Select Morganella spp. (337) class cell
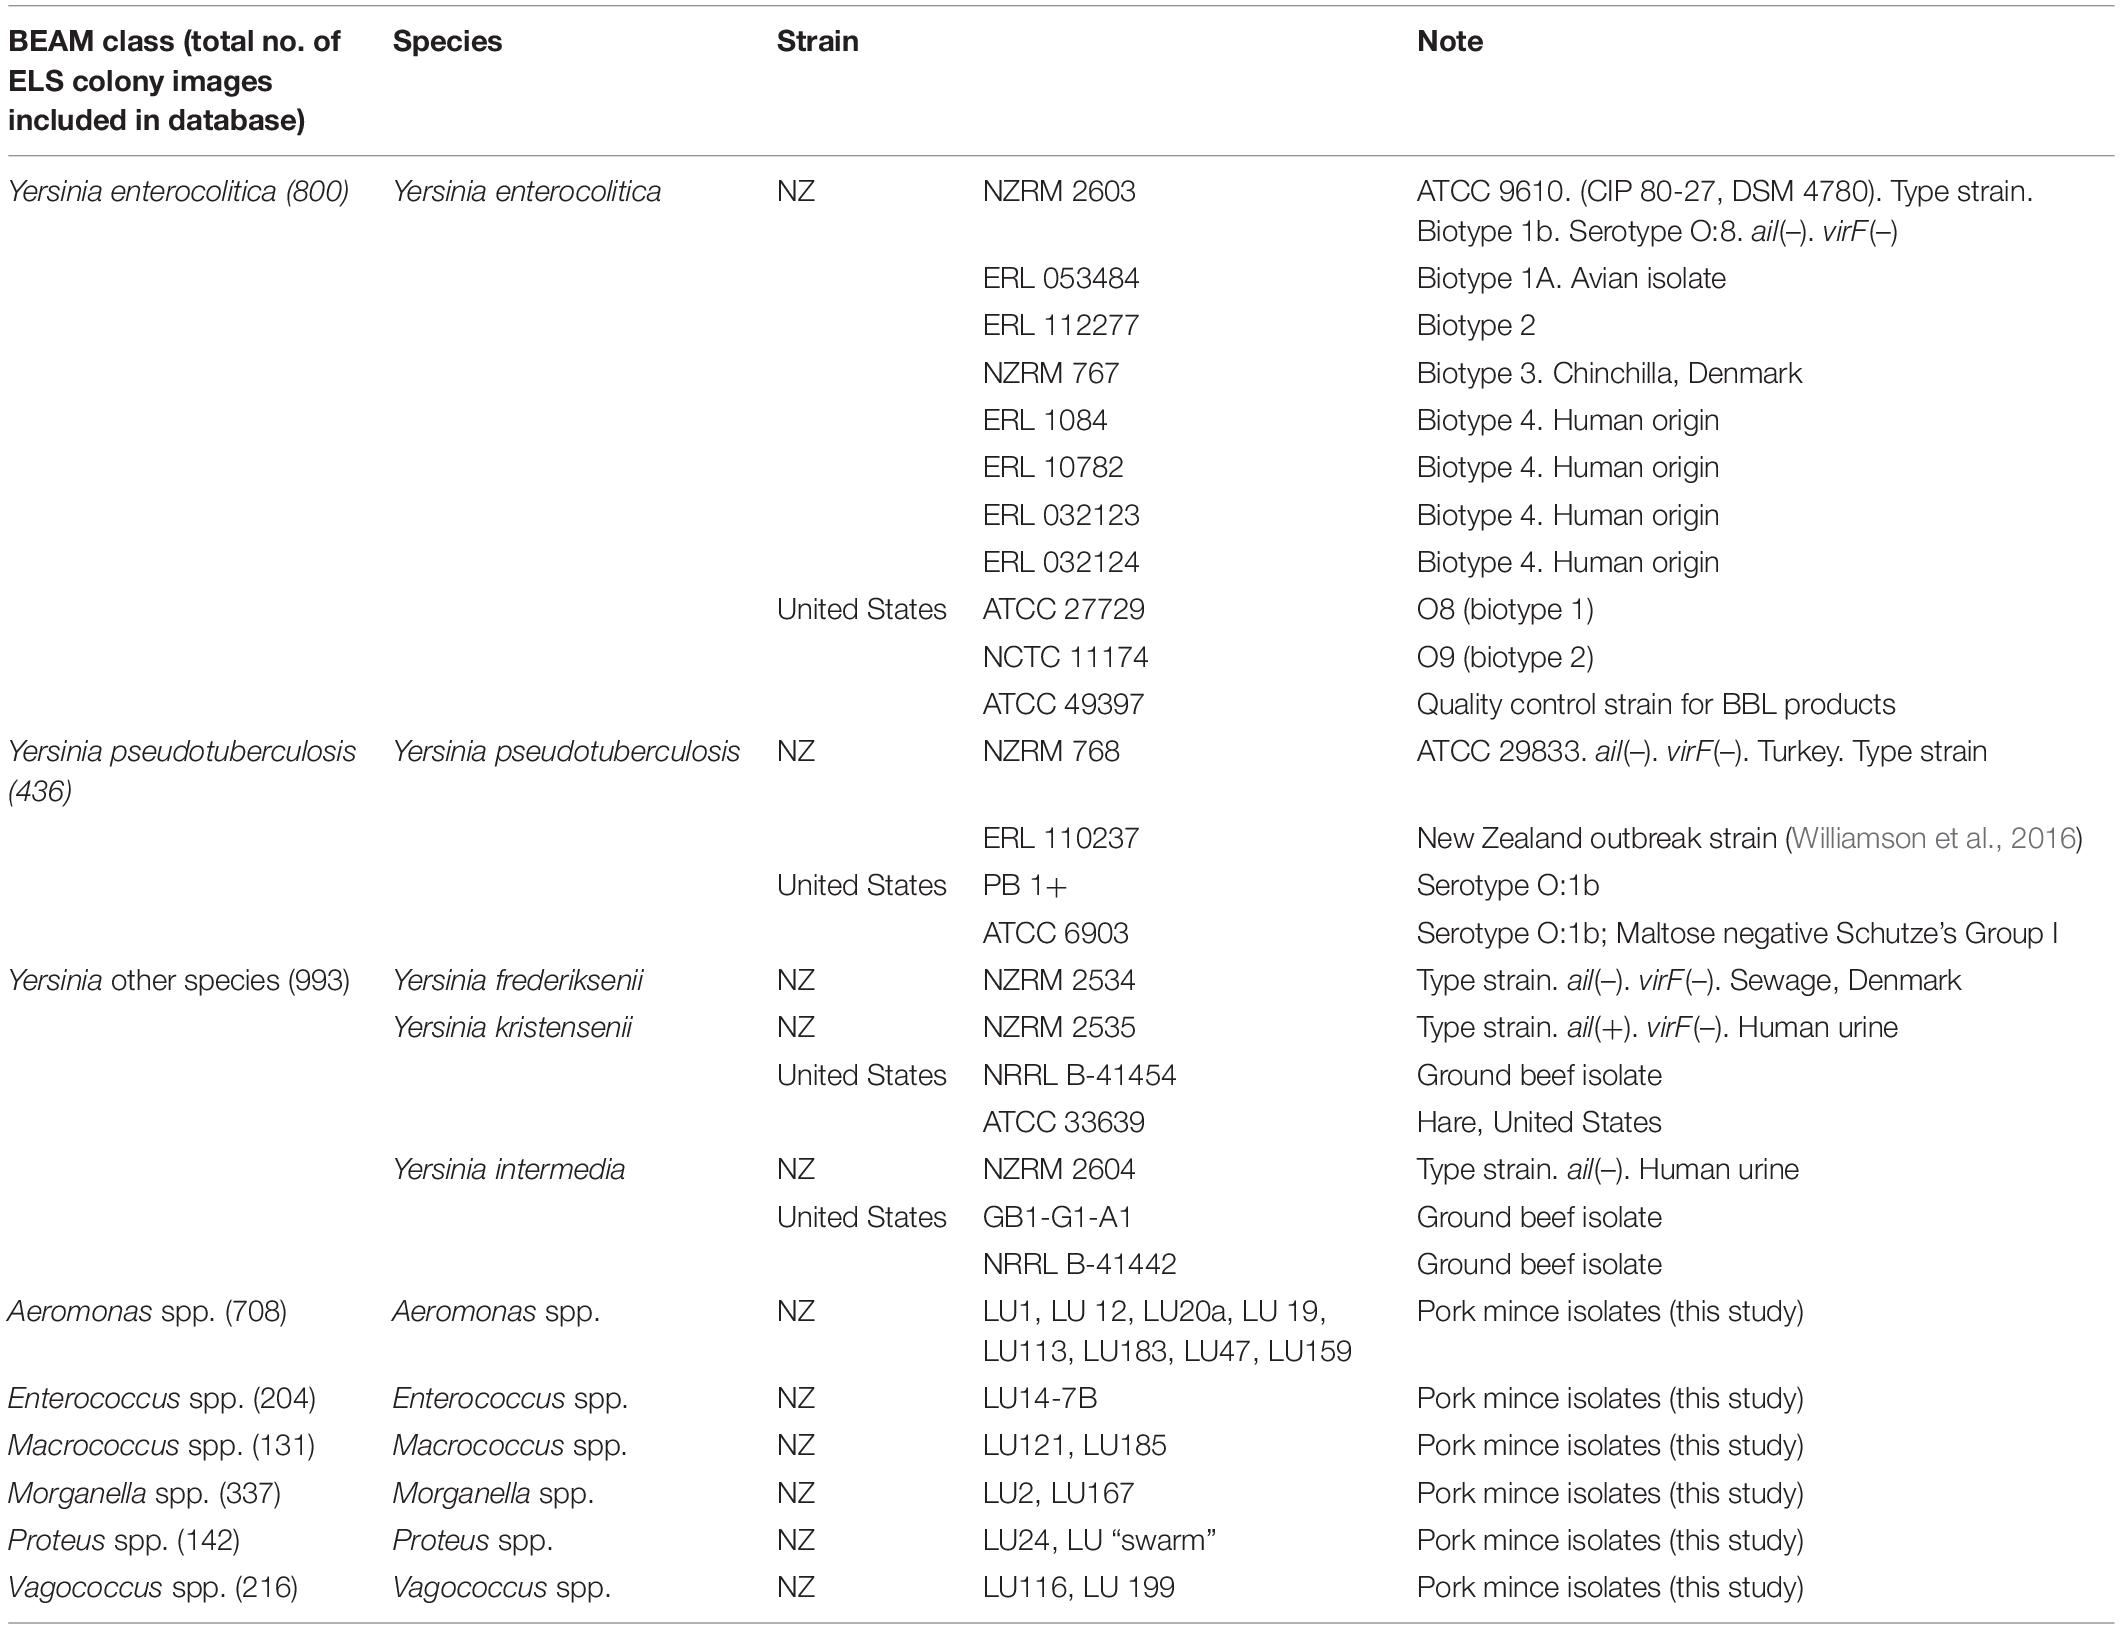The height and width of the screenshot is (1629, 2120). click(144, 1493)
